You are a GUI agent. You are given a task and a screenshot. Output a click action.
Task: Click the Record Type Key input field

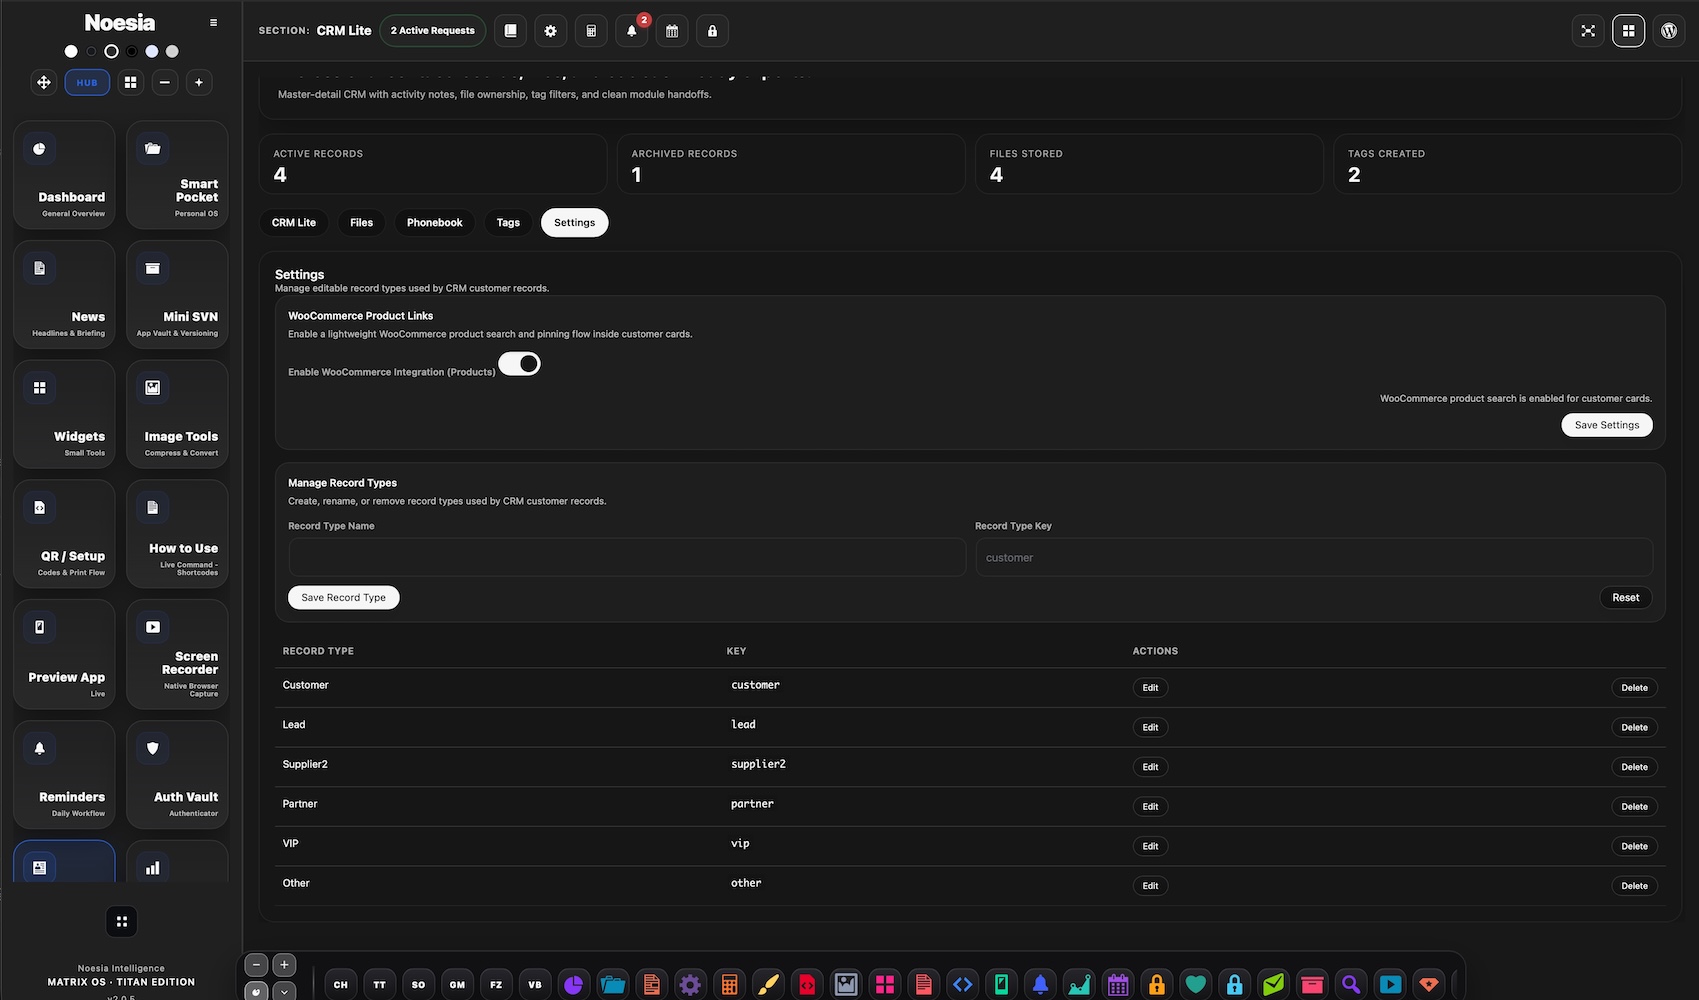[x=1314, y=557]
